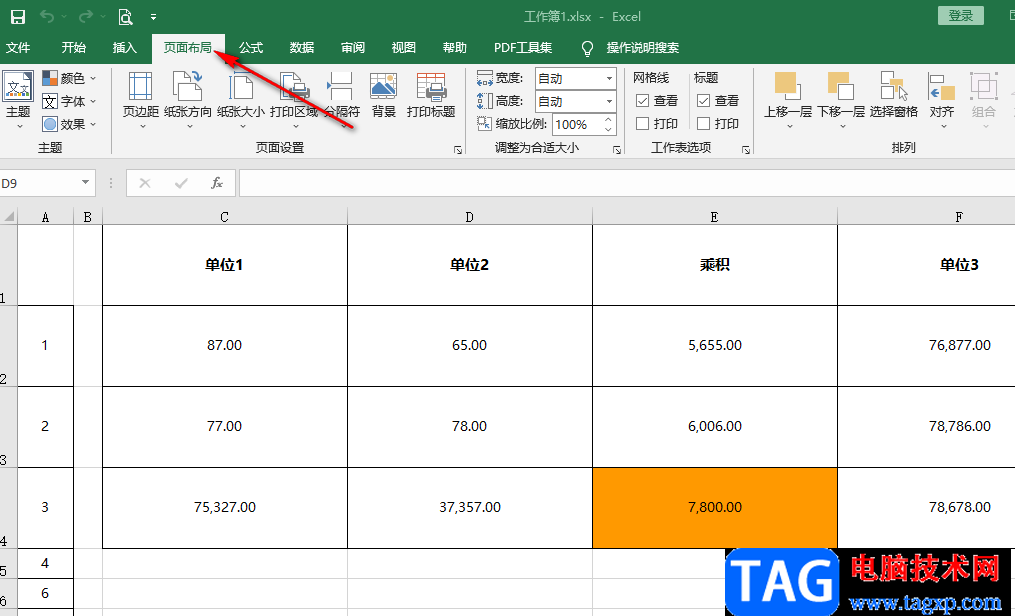Select column C header
The height and width of the screenshot is (616, 1015).
[x=225, y=217]
